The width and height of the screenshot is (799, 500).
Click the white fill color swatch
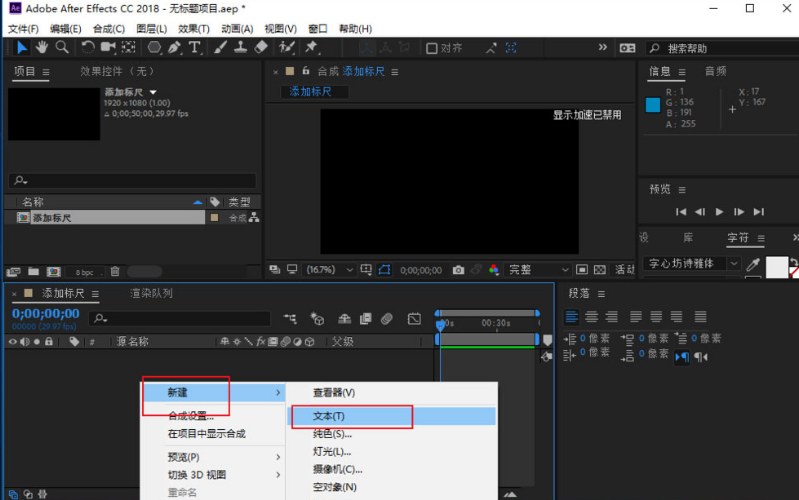(x=777, y=267)
